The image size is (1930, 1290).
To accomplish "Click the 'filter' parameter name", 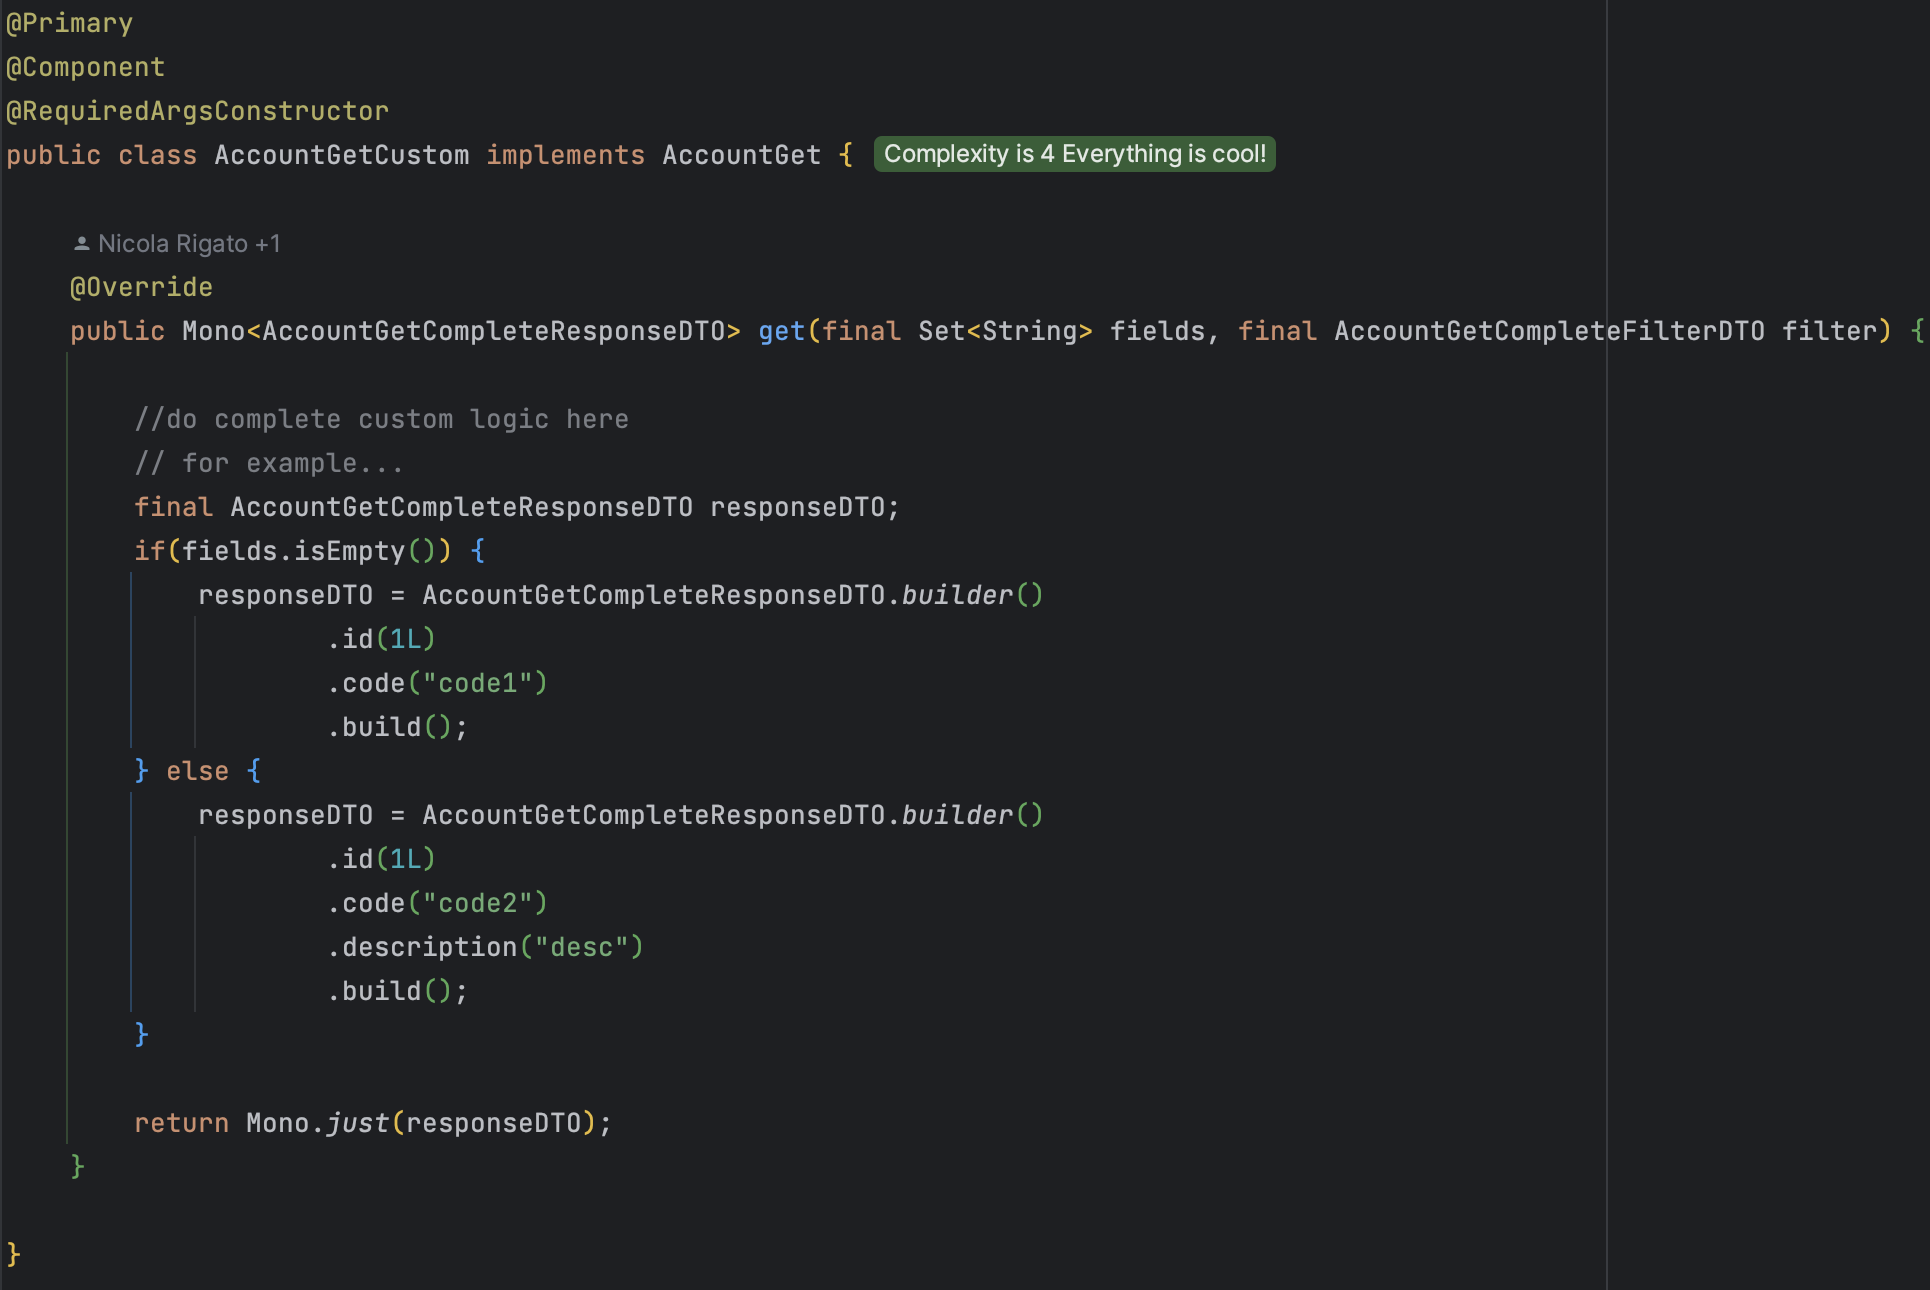I will pos(1829,331).
